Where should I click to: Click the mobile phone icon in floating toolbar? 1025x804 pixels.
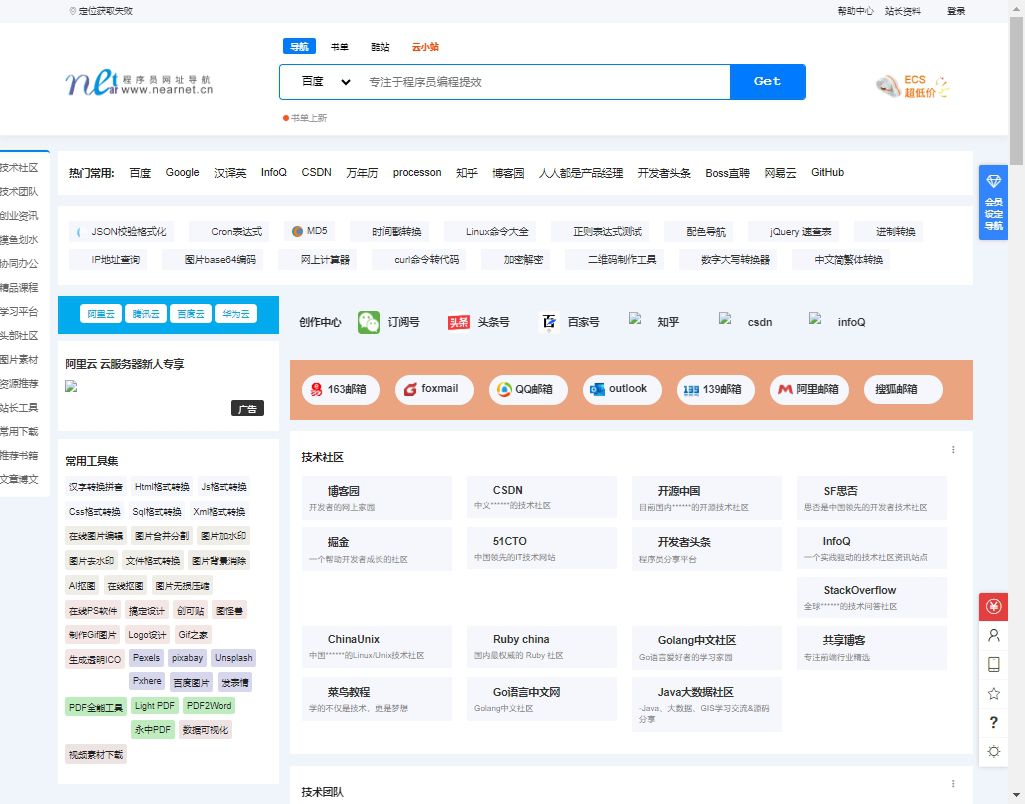[x=994, y=664]
